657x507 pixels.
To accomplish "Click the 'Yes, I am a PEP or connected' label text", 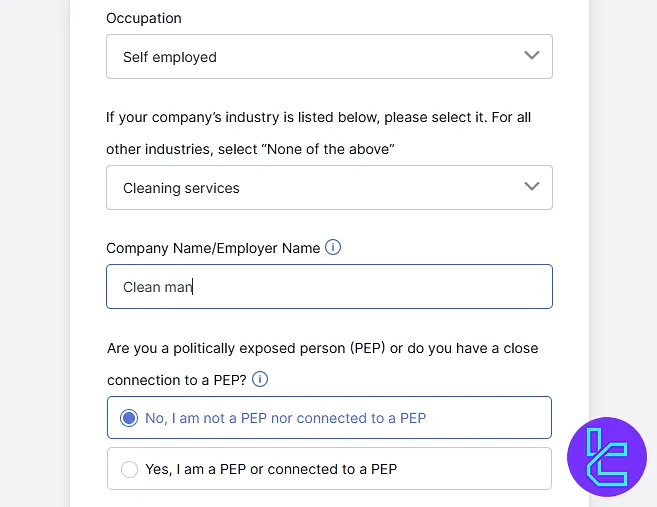I will coord(271,469).
